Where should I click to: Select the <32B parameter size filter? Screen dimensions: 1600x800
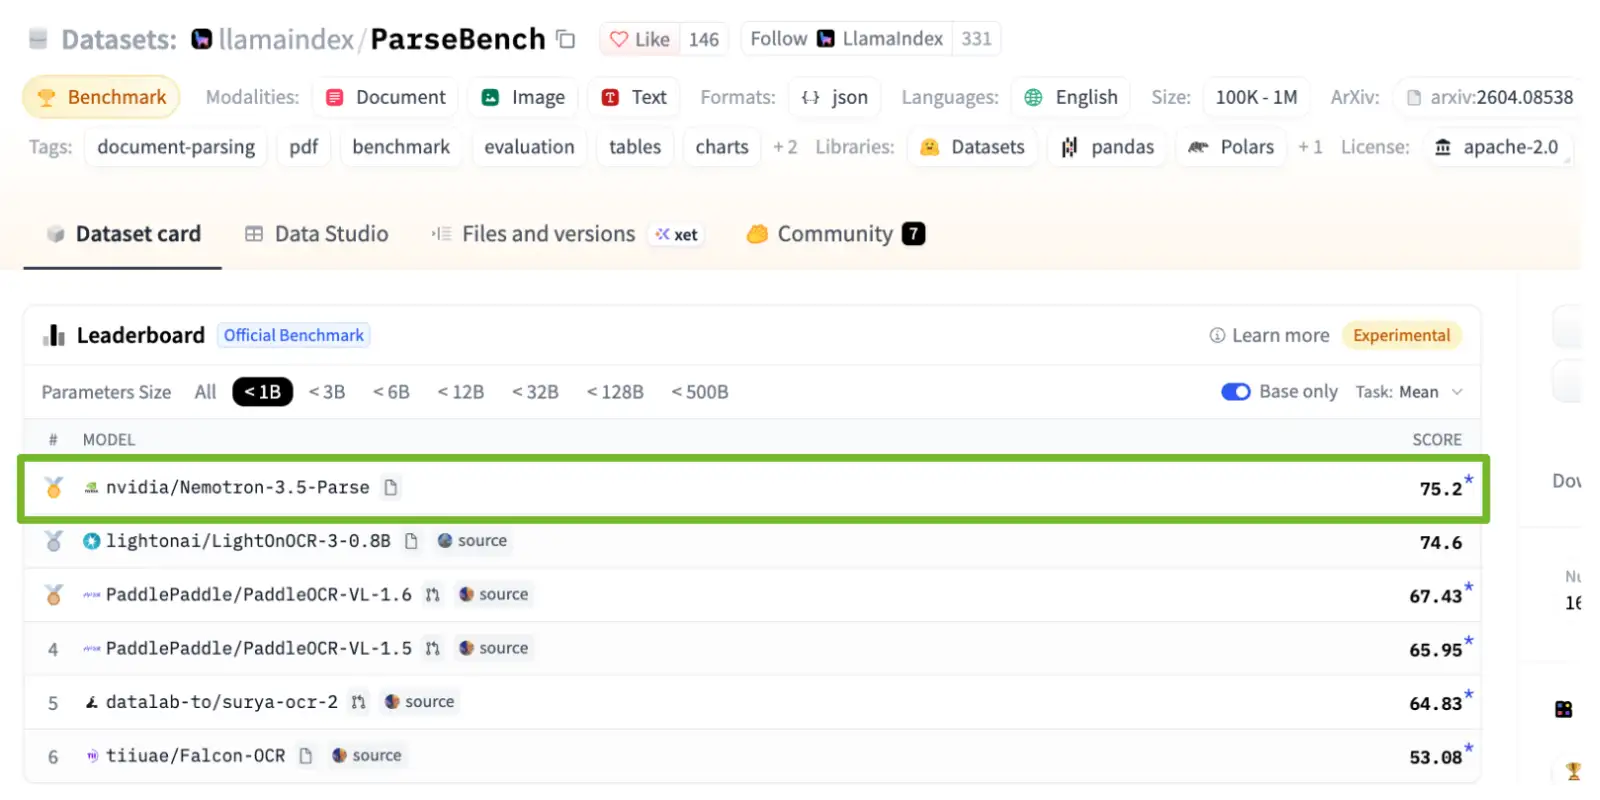coord(535,392)
